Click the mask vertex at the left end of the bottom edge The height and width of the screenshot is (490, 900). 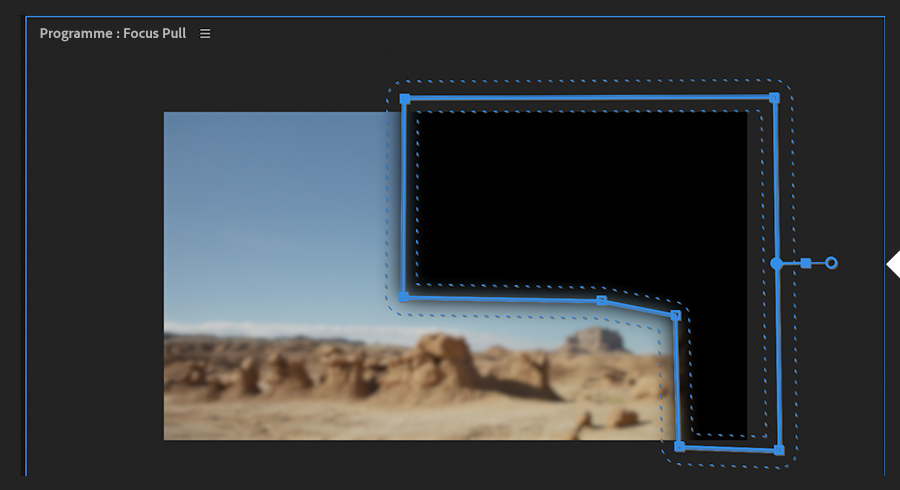tap(404, 297)
